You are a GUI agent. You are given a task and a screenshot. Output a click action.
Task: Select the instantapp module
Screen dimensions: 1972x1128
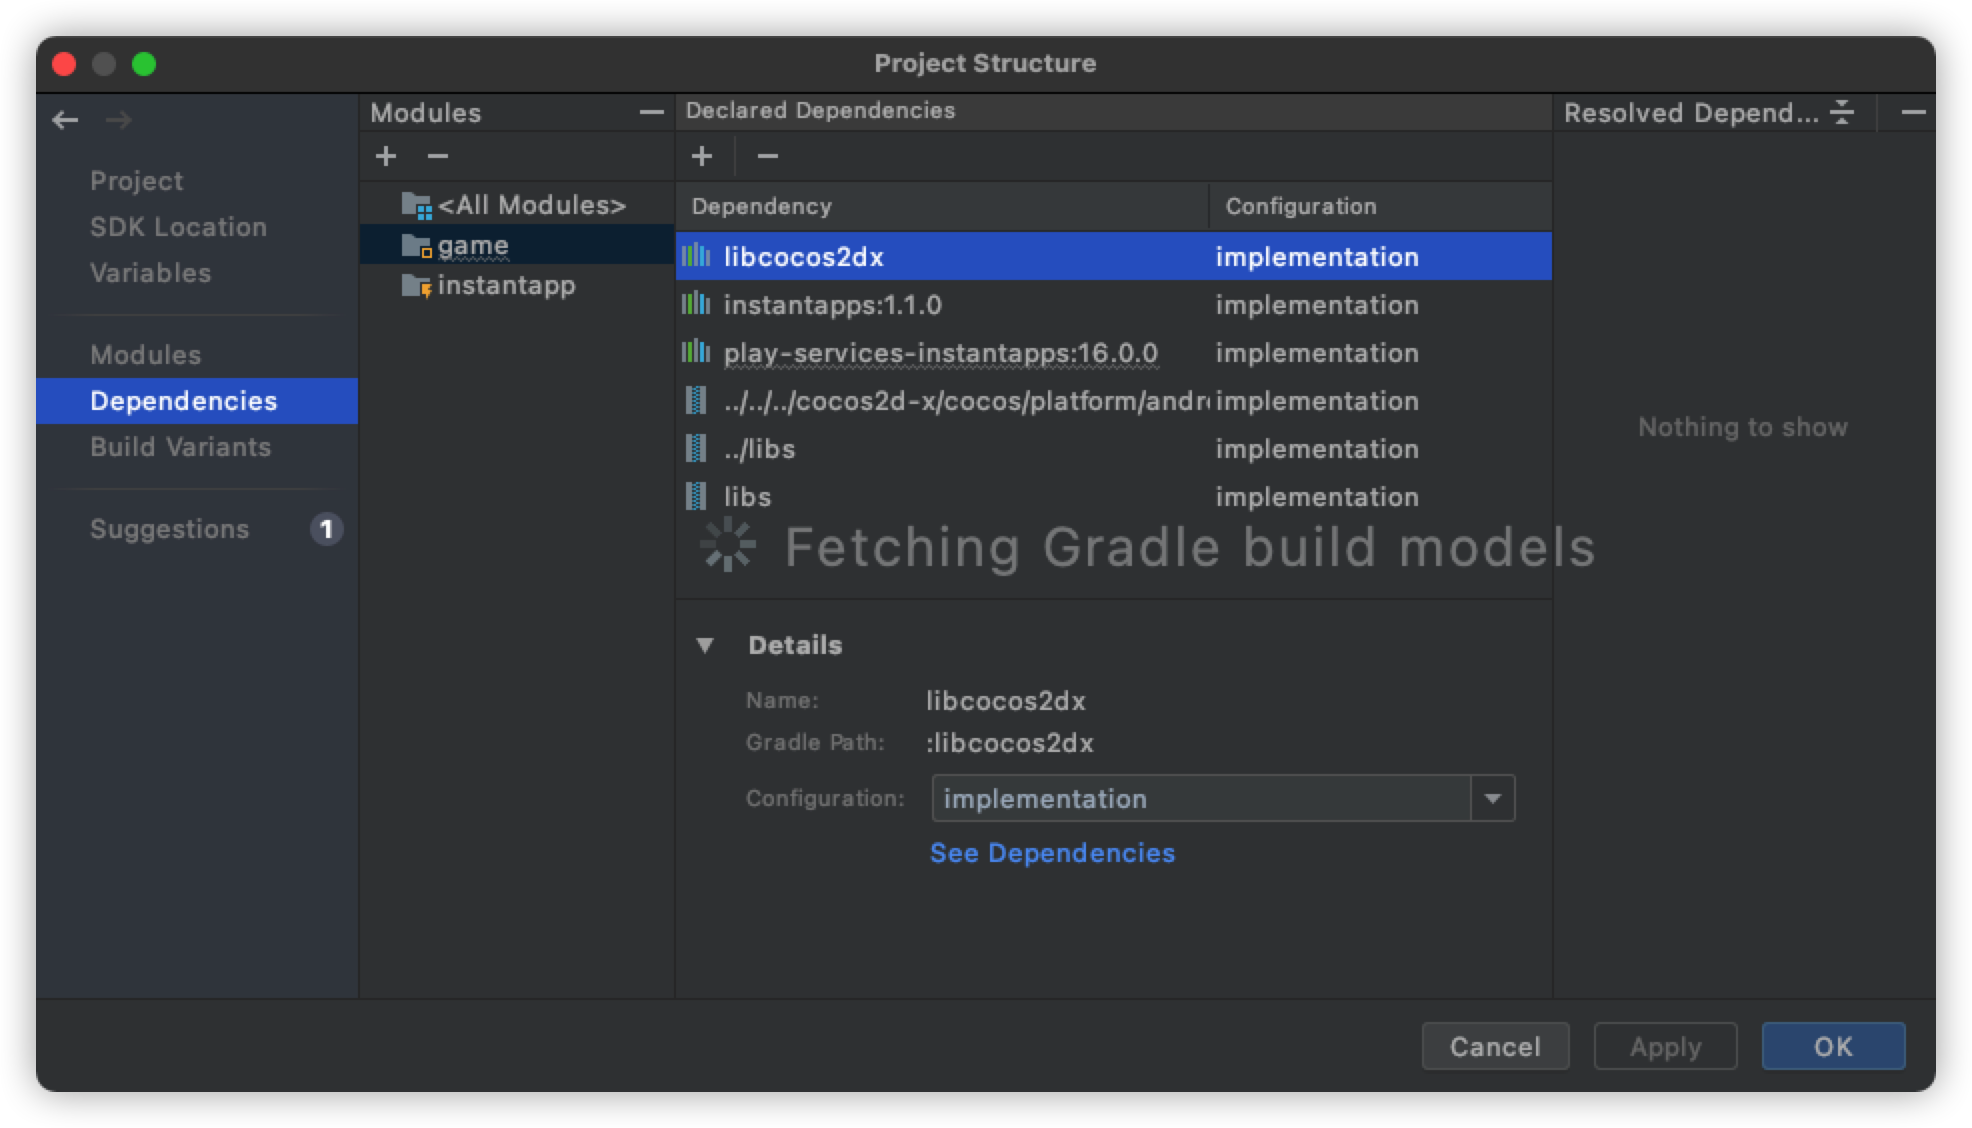(505, 286)
